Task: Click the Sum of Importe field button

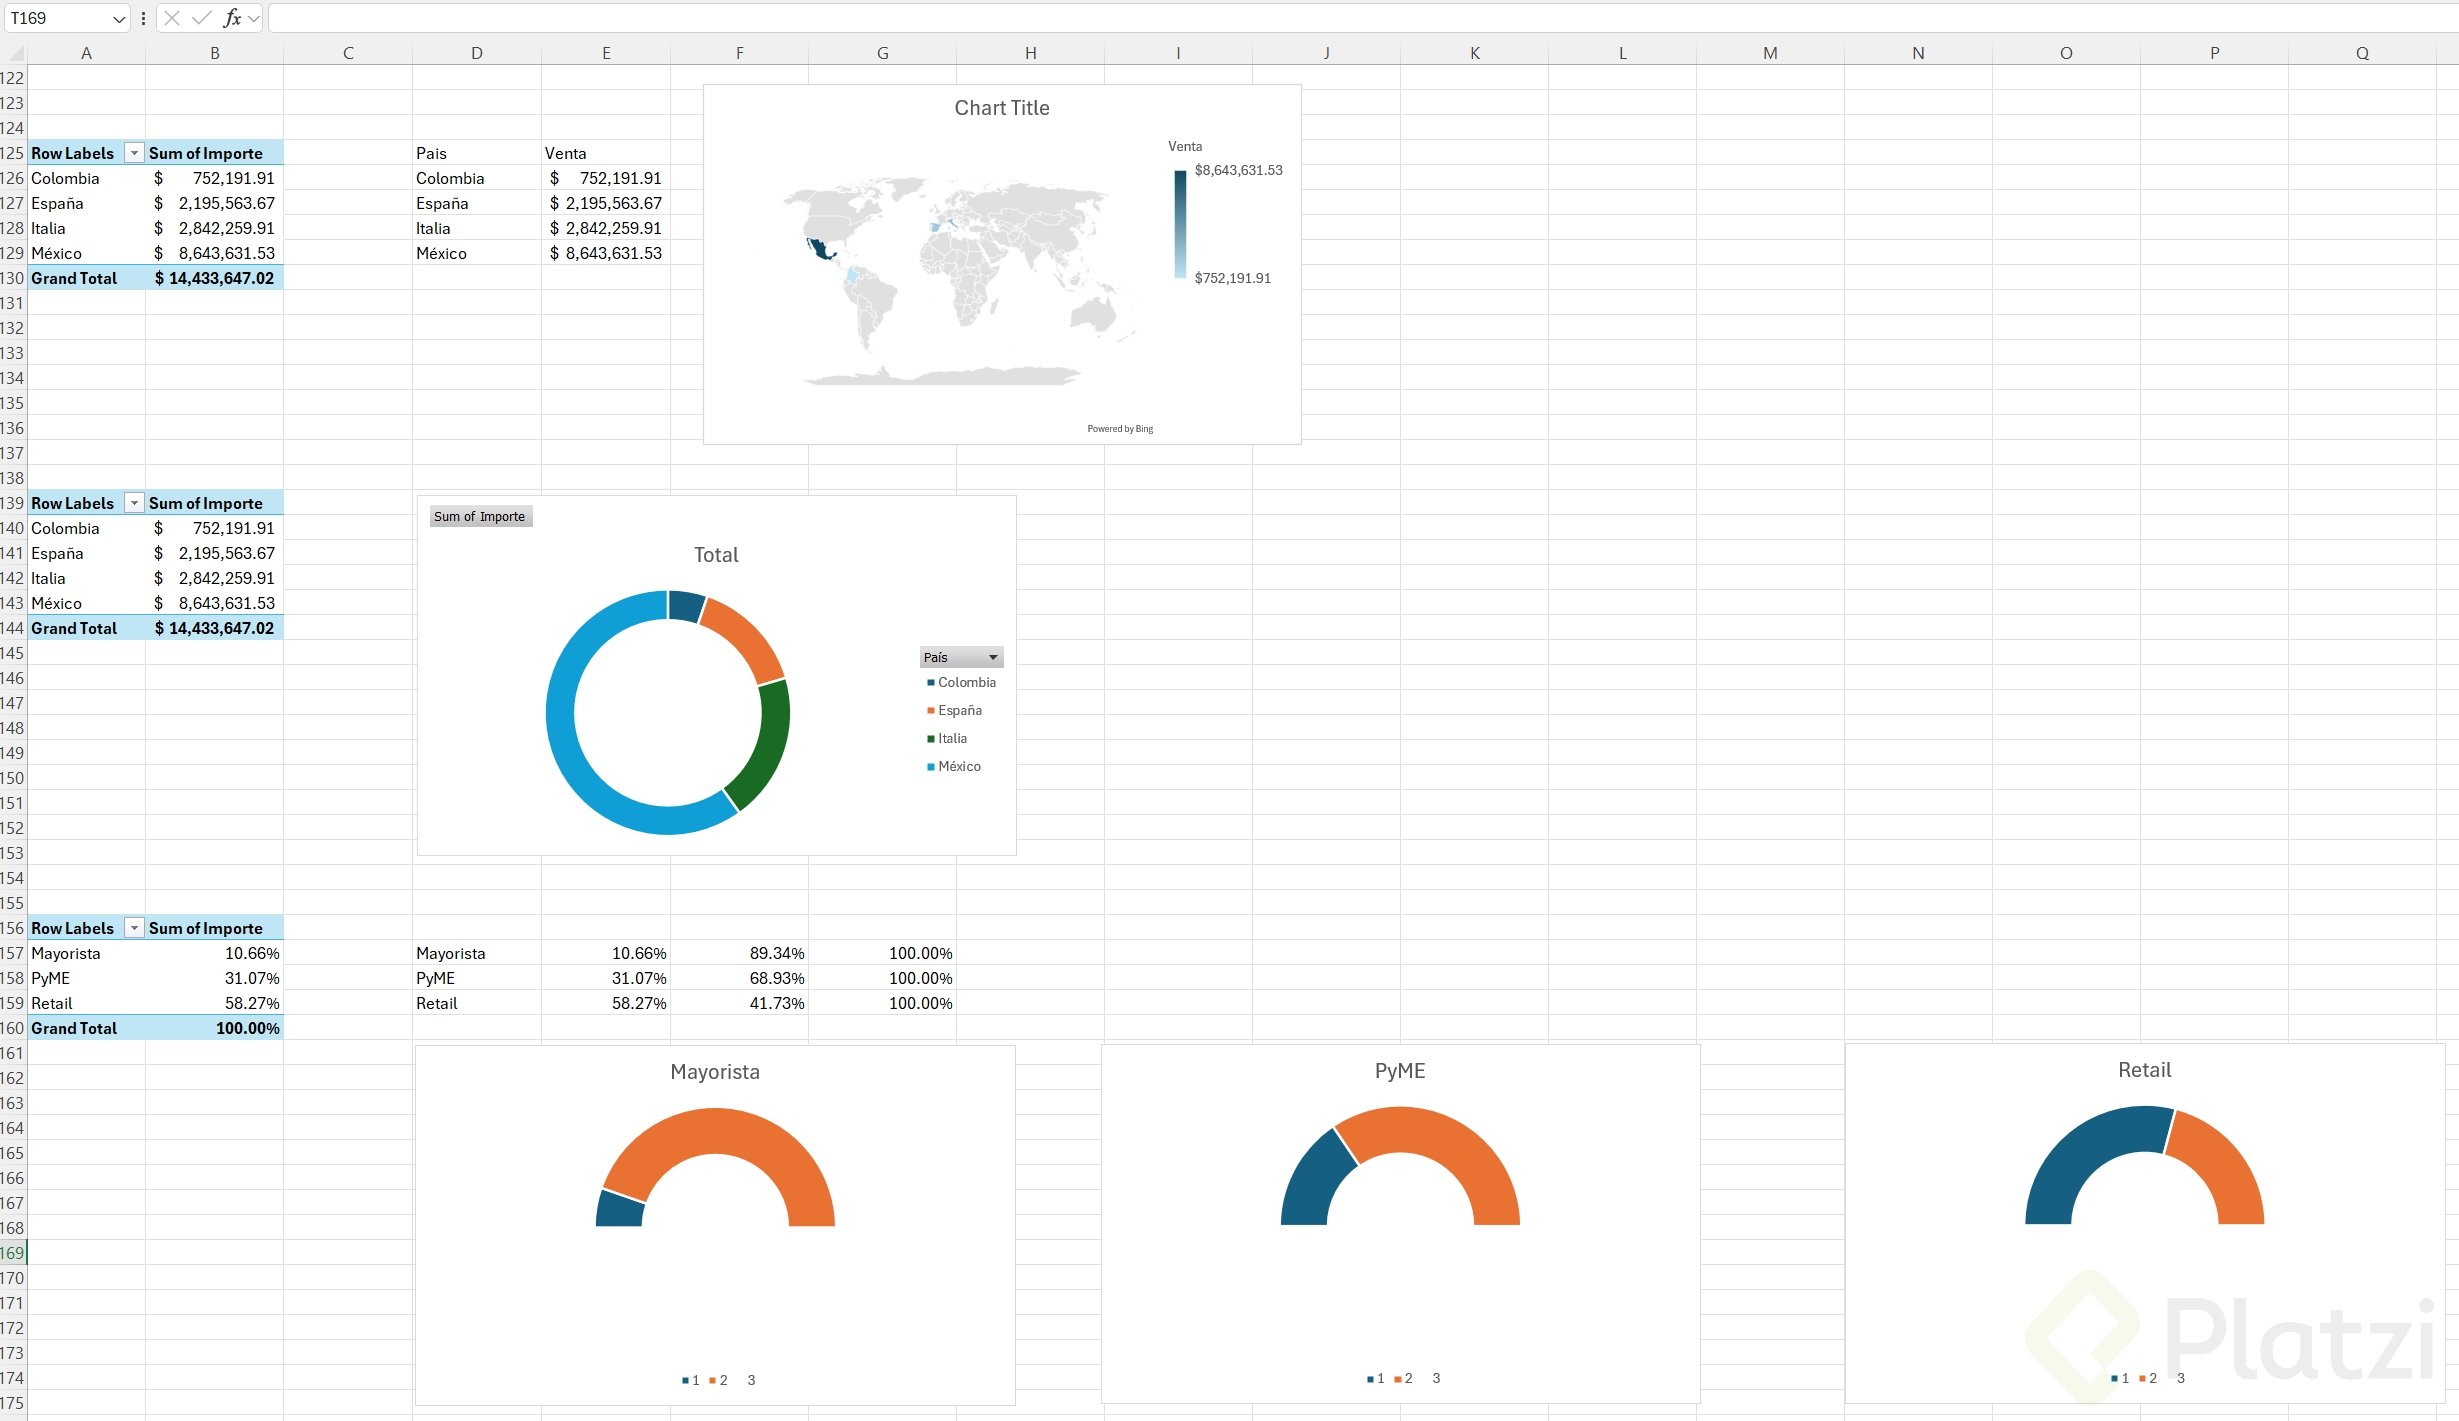Action: point(479,517)
